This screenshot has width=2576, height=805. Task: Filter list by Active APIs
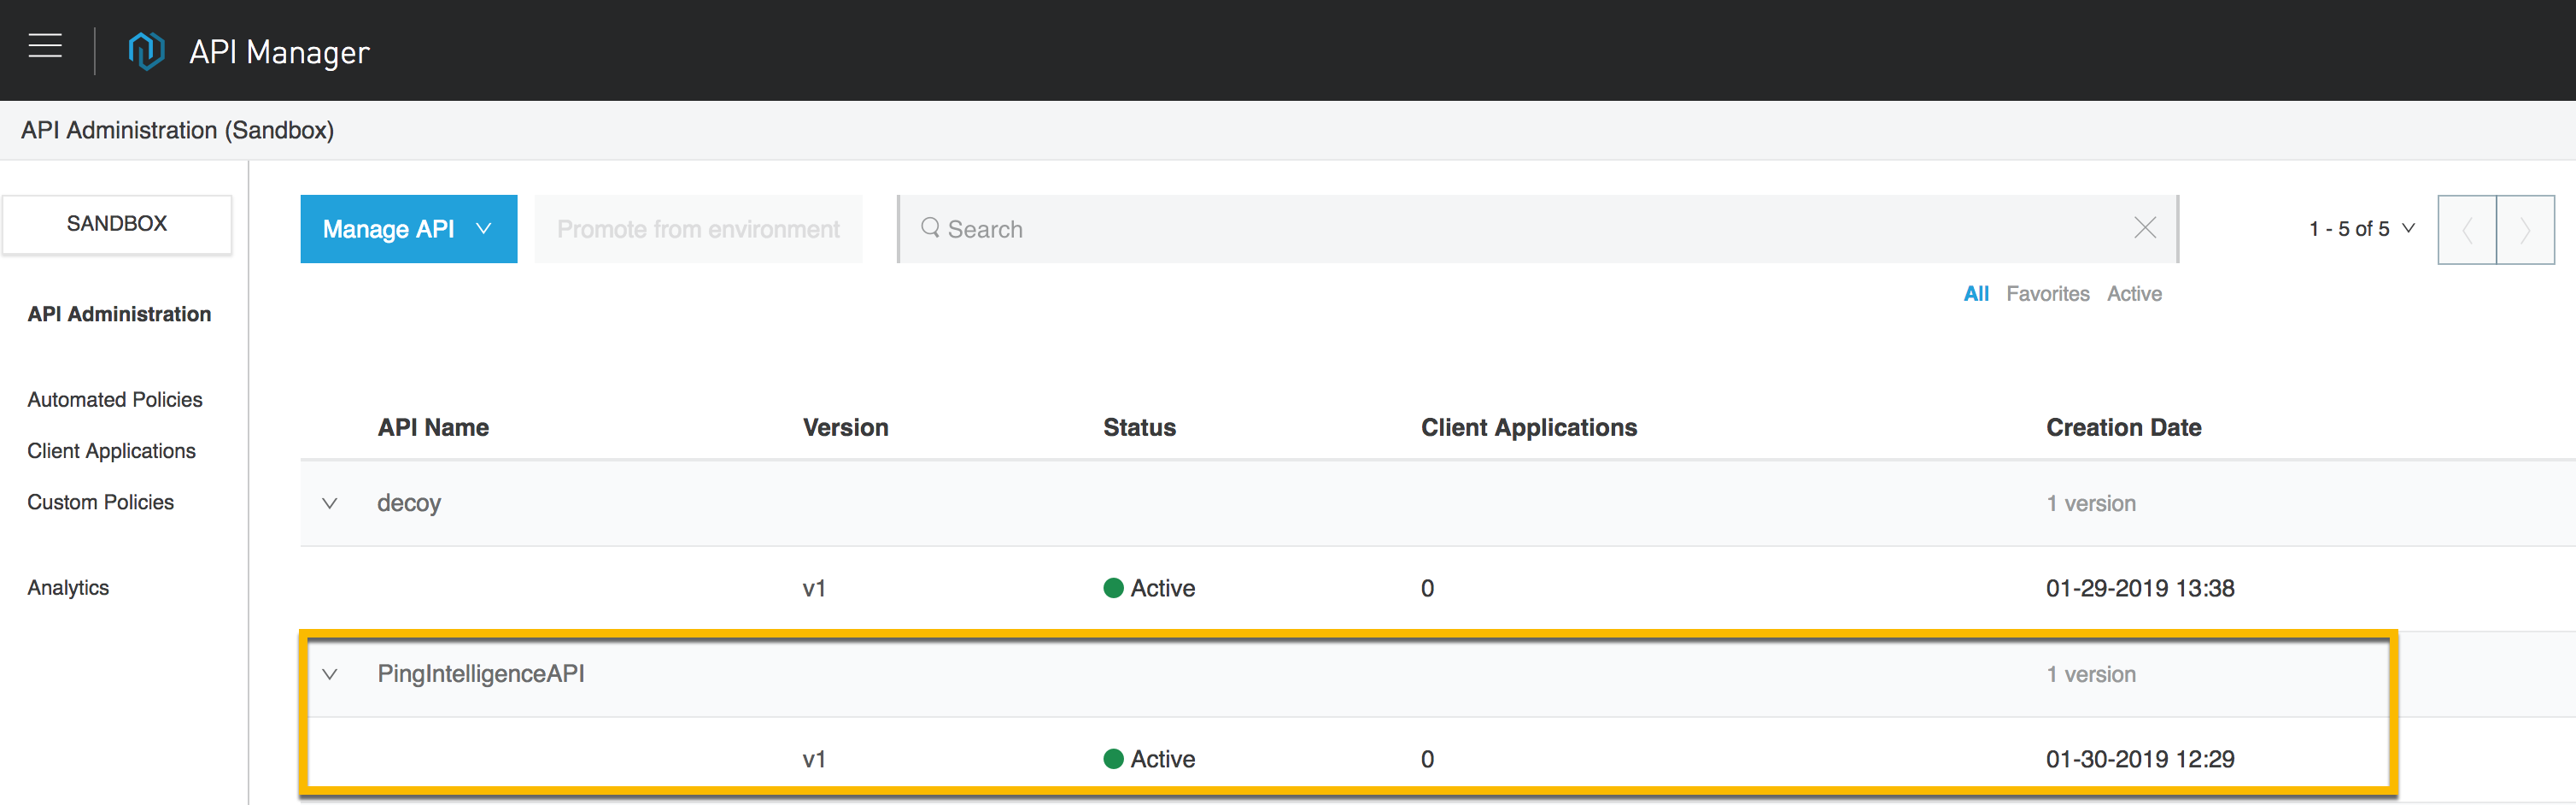[x=2134, y=294]
